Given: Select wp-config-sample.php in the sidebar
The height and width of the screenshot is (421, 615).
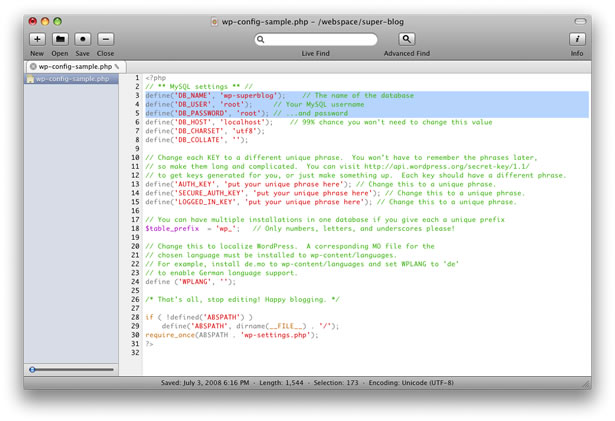Looking at the screenshot, I should tap(71, 79).
